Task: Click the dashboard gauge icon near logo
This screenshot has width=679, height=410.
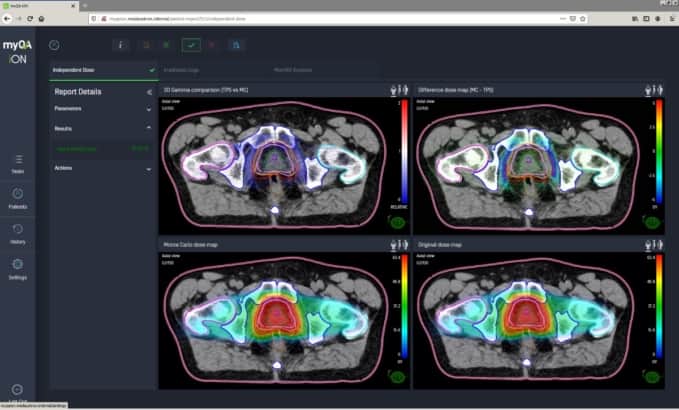Action: [54, 44]
